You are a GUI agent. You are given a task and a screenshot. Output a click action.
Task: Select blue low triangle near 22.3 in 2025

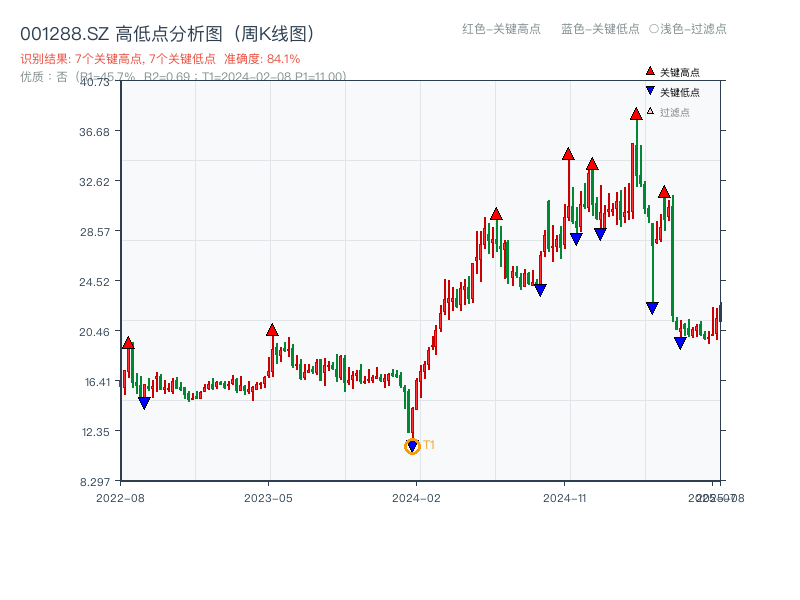click(652, 308)
